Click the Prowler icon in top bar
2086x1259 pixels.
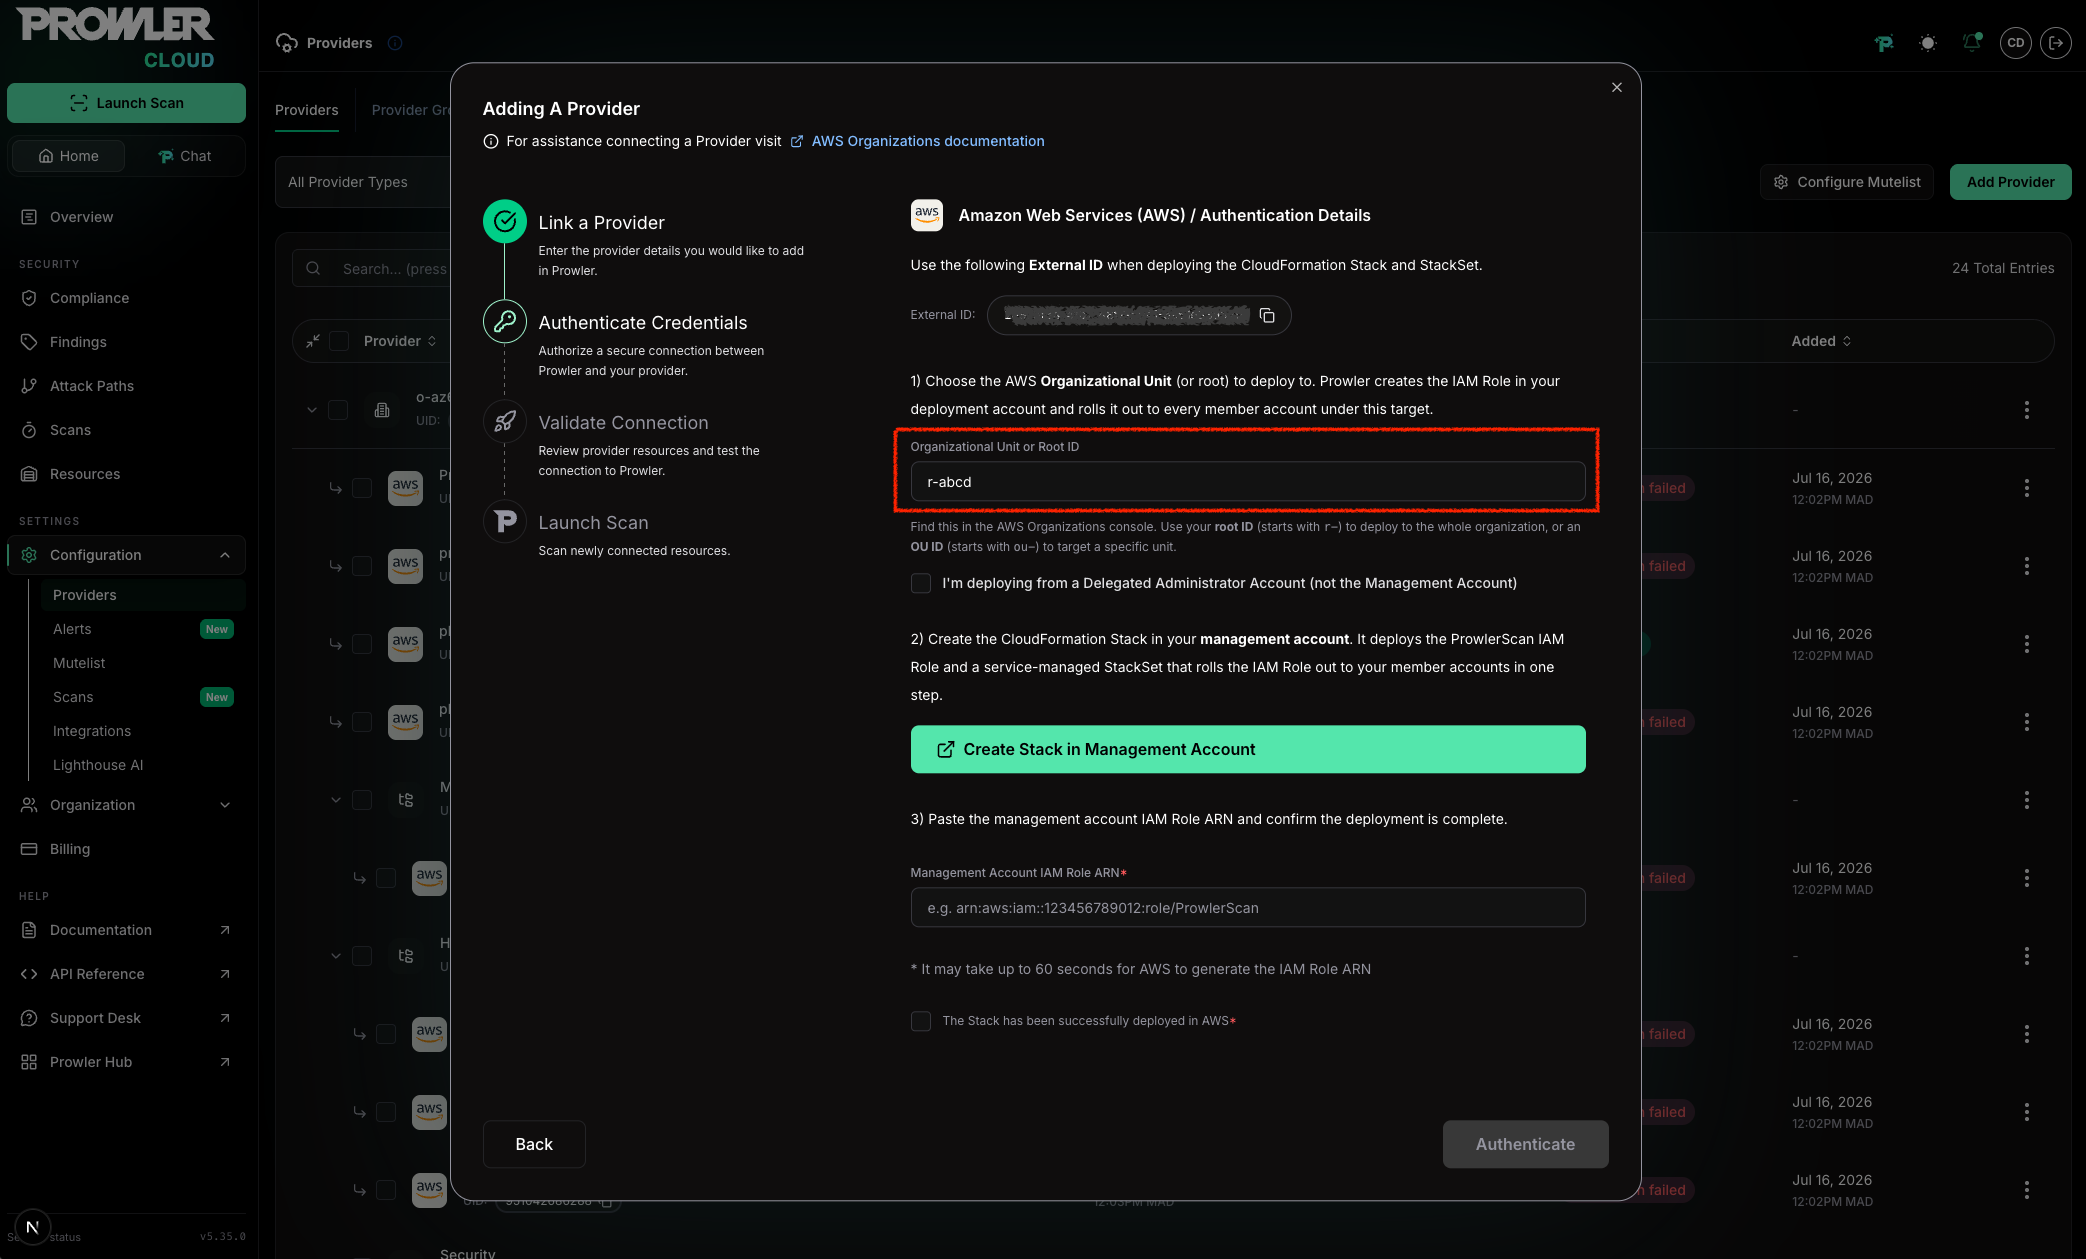[1884, 43]
